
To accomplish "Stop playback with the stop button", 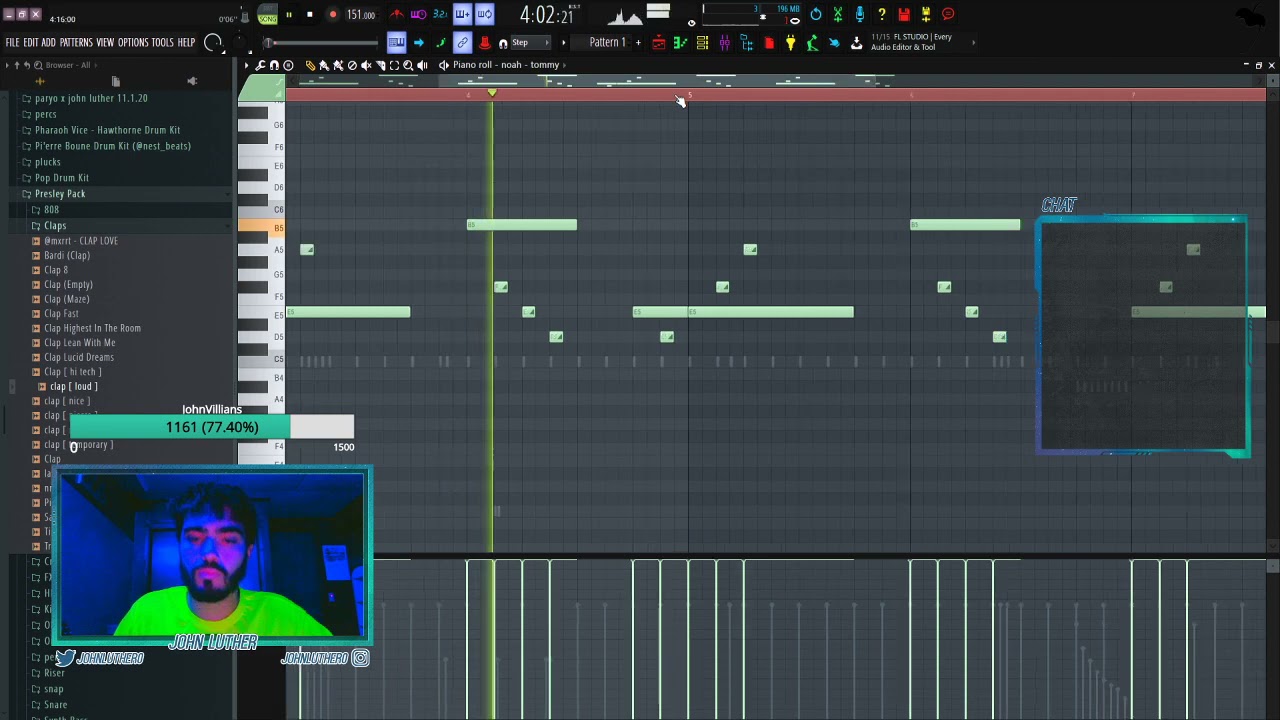I will [310, 15].
